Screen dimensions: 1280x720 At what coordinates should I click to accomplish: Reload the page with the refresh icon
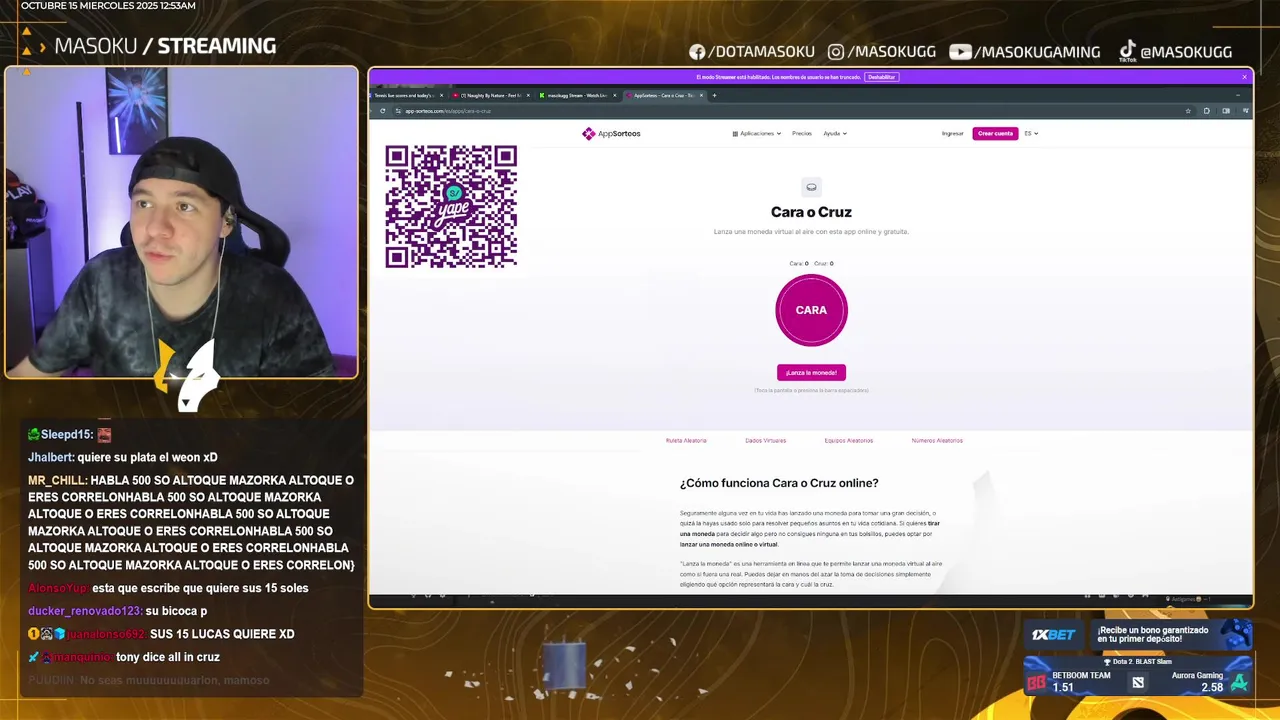click(x=382, y=111)
